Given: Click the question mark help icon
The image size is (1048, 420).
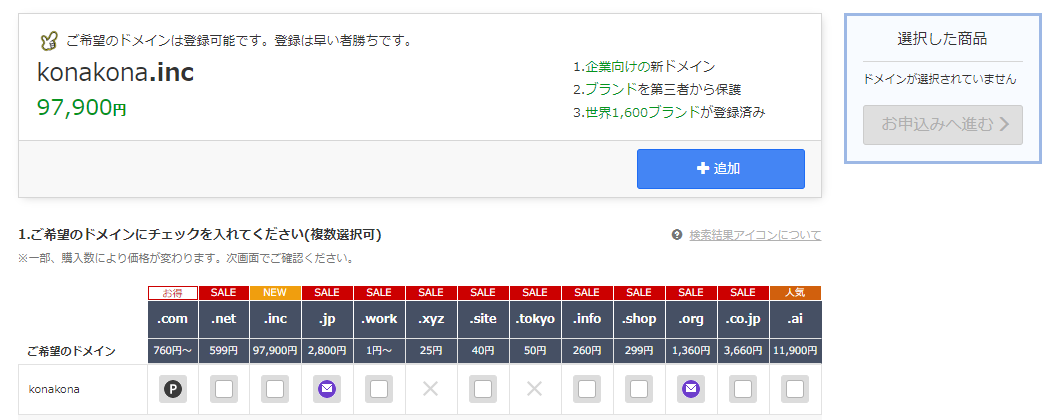Looking at the screenshot, I should 677,235.
